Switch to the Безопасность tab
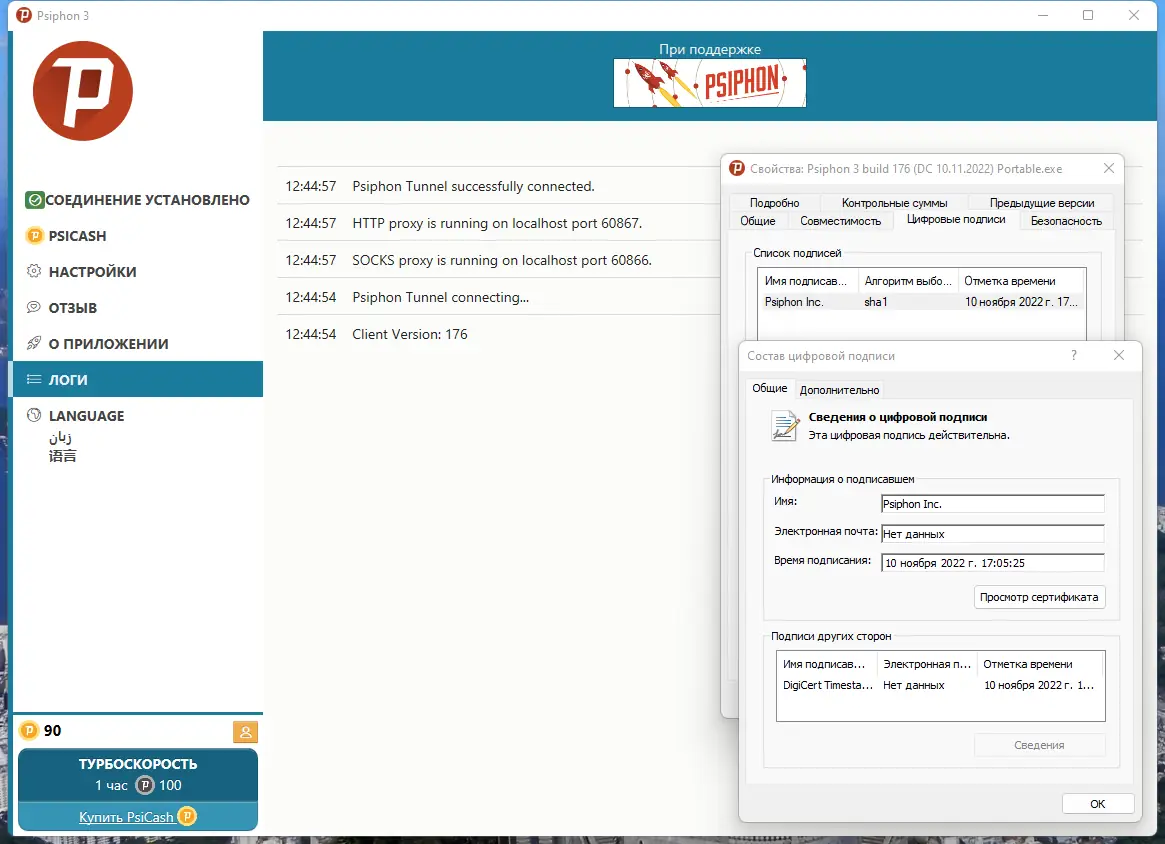Screen dimensions: 1165x844 click(1066, 221)
